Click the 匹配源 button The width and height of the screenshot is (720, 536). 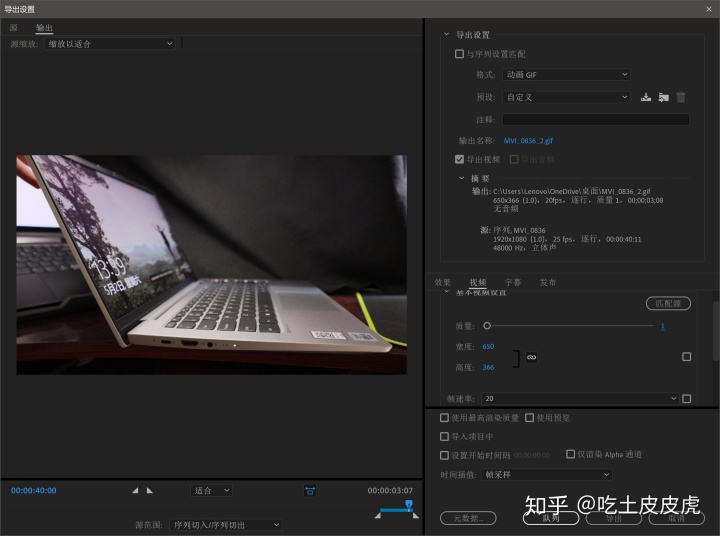[x=668, y=303]
